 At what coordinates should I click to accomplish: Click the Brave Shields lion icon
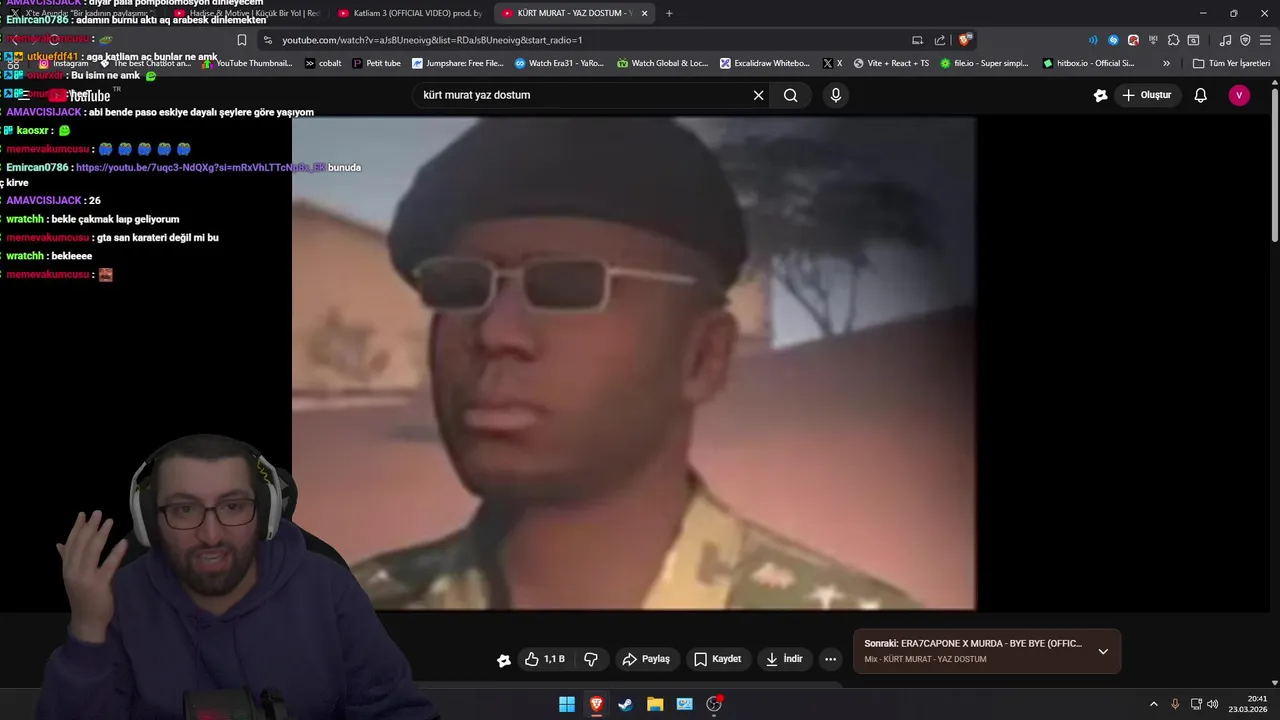point(964,40)
